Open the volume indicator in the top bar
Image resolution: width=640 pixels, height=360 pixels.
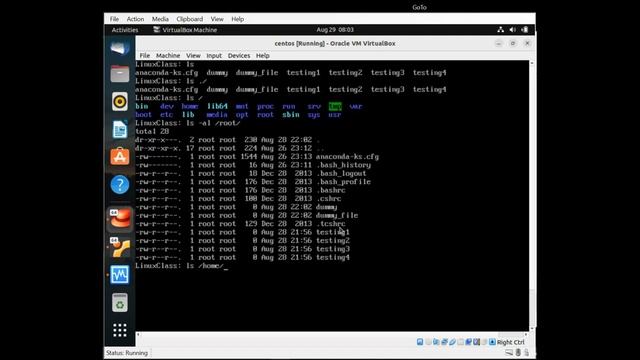click(x=513, y=29)
